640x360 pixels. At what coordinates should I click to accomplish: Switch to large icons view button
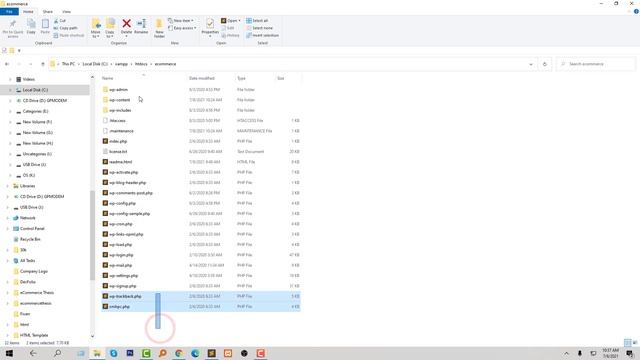click(x=635, y=342)
